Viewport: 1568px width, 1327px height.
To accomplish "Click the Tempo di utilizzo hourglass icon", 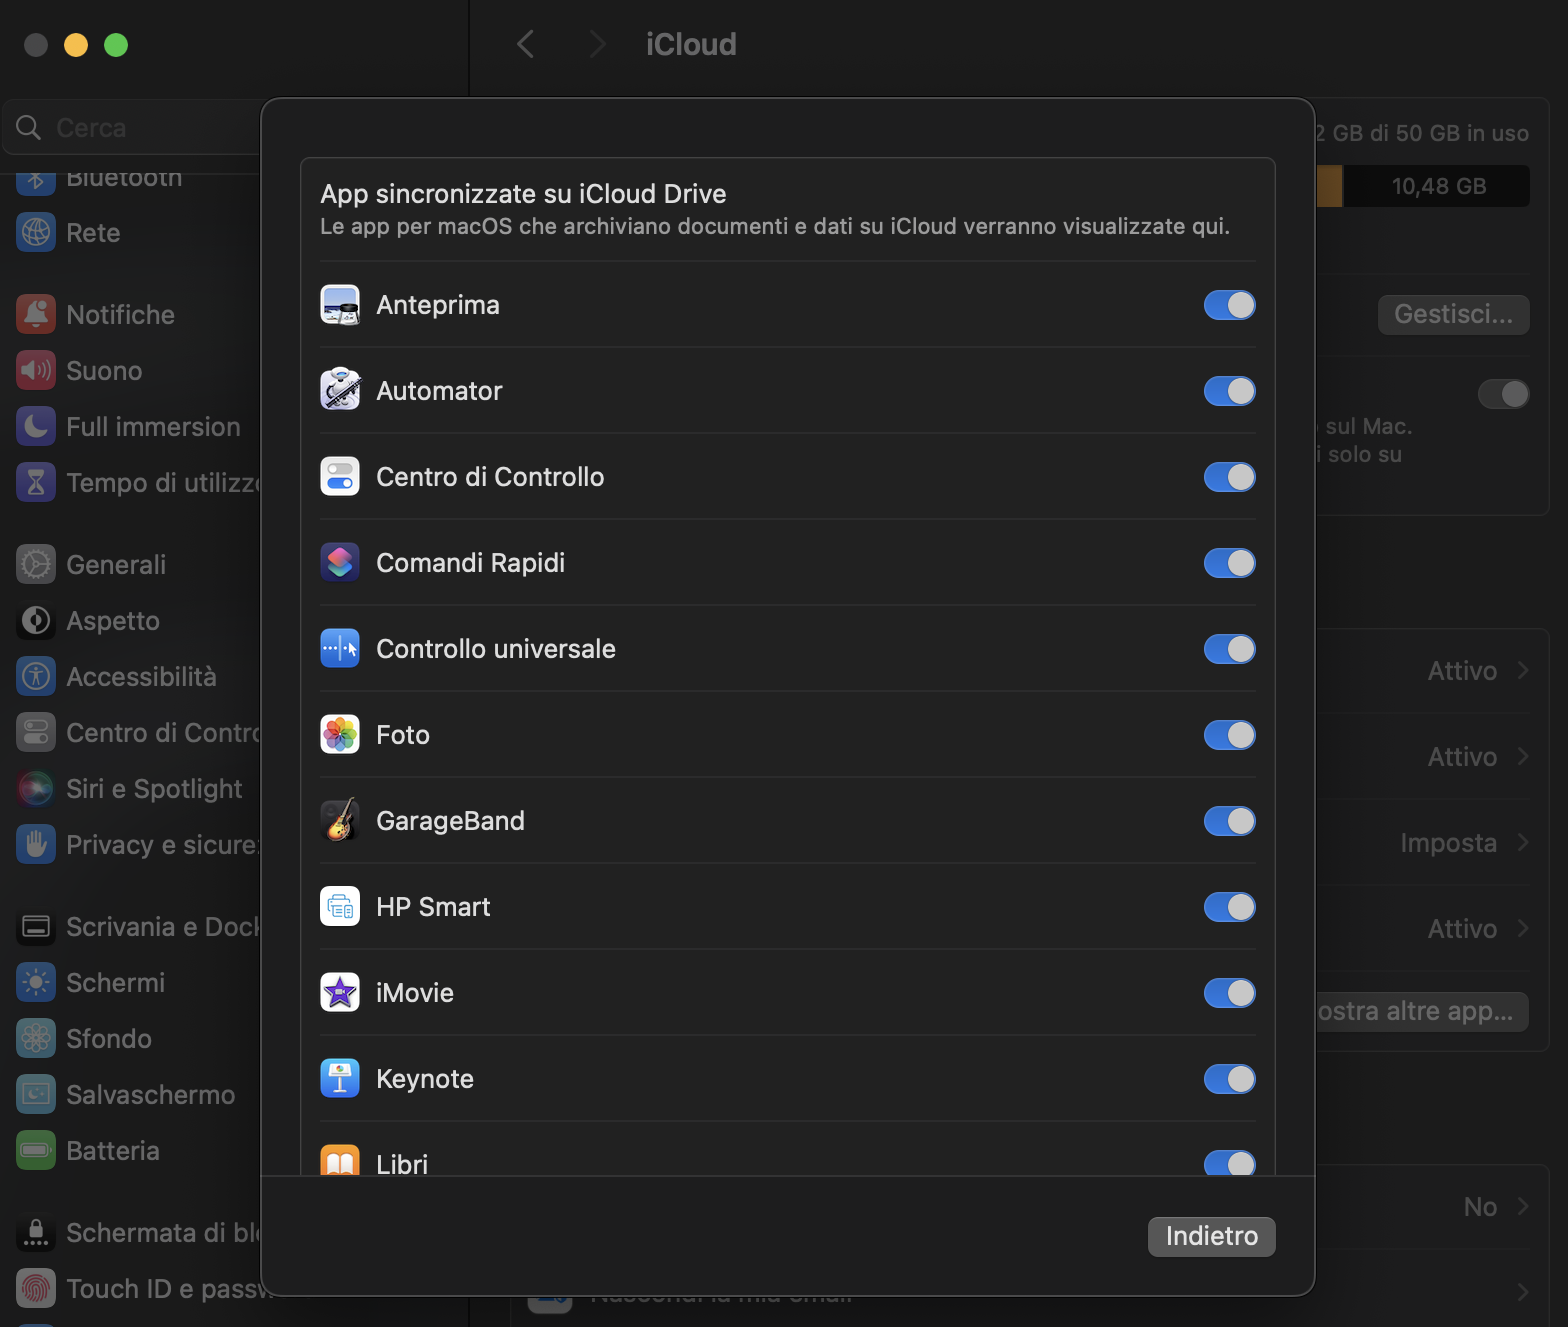I will [x=36, y=483].
